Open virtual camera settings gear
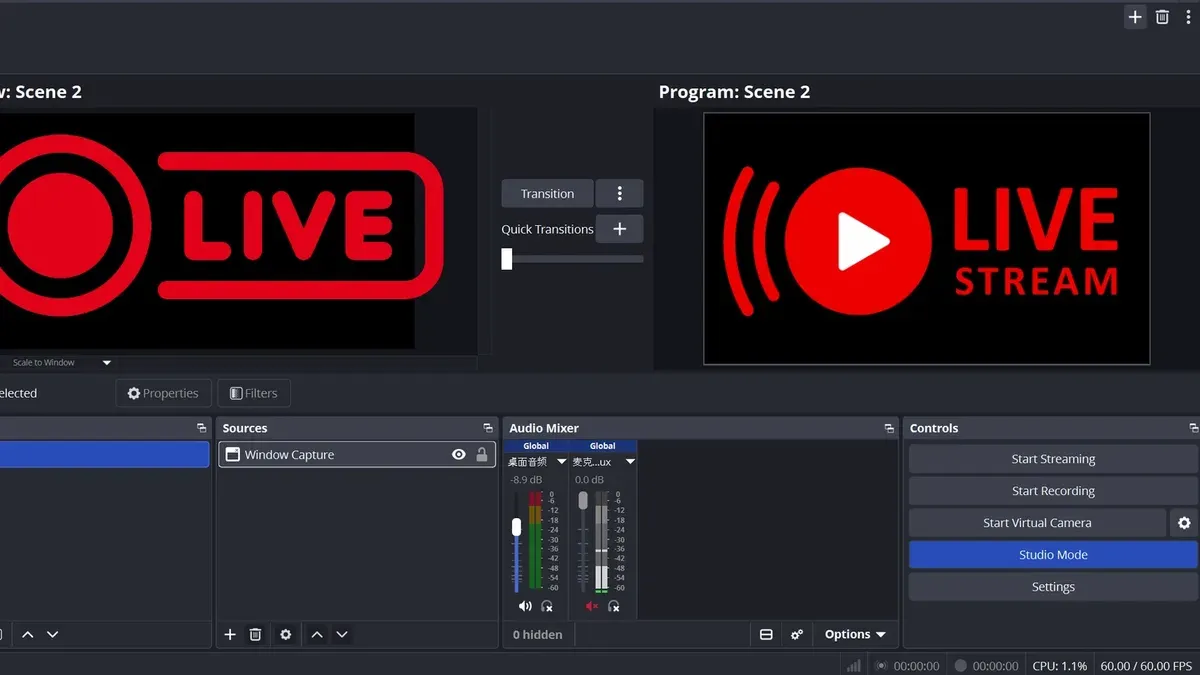The width and height of the screenshot is (1200, 675). pyautogui.click(x=1184, y=523)
